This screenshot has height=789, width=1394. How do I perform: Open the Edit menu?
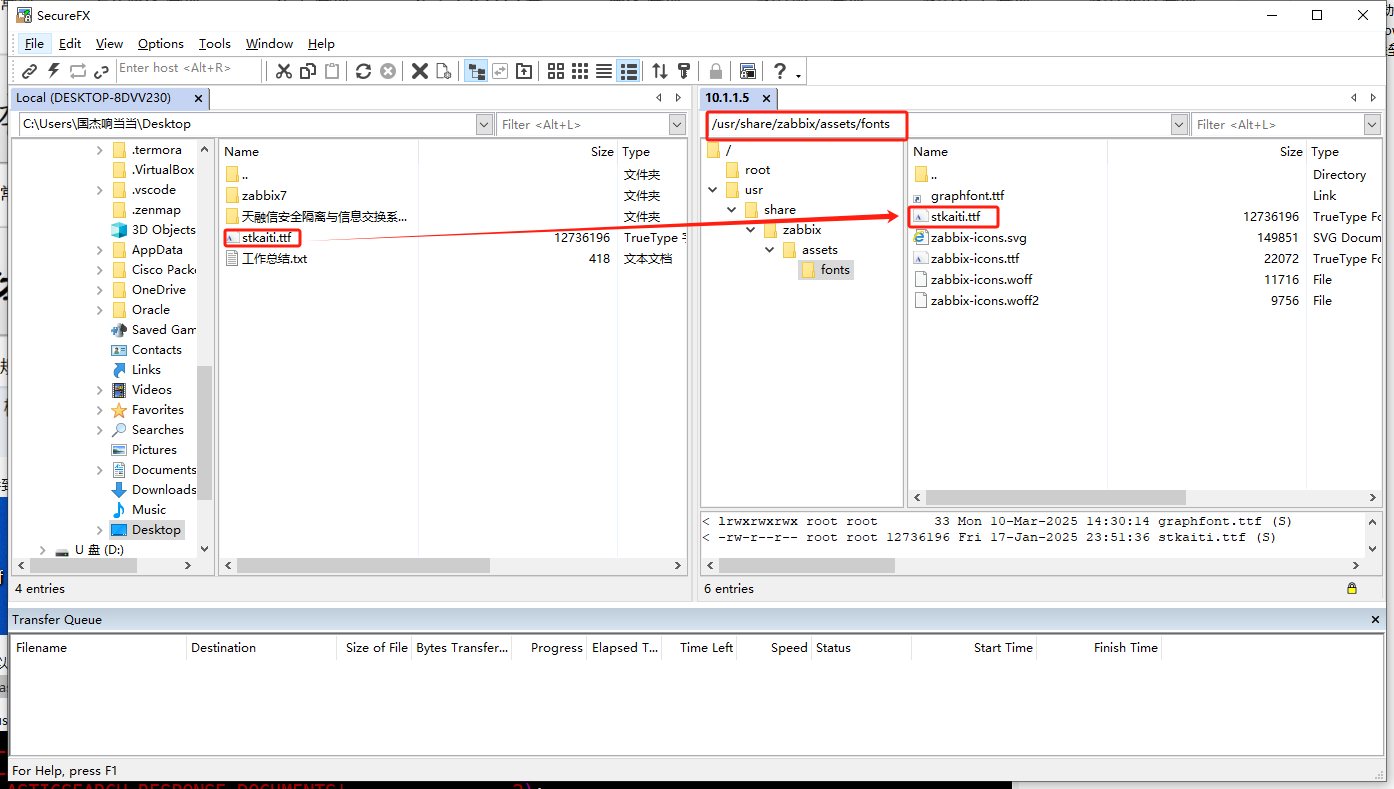(70, 44)
